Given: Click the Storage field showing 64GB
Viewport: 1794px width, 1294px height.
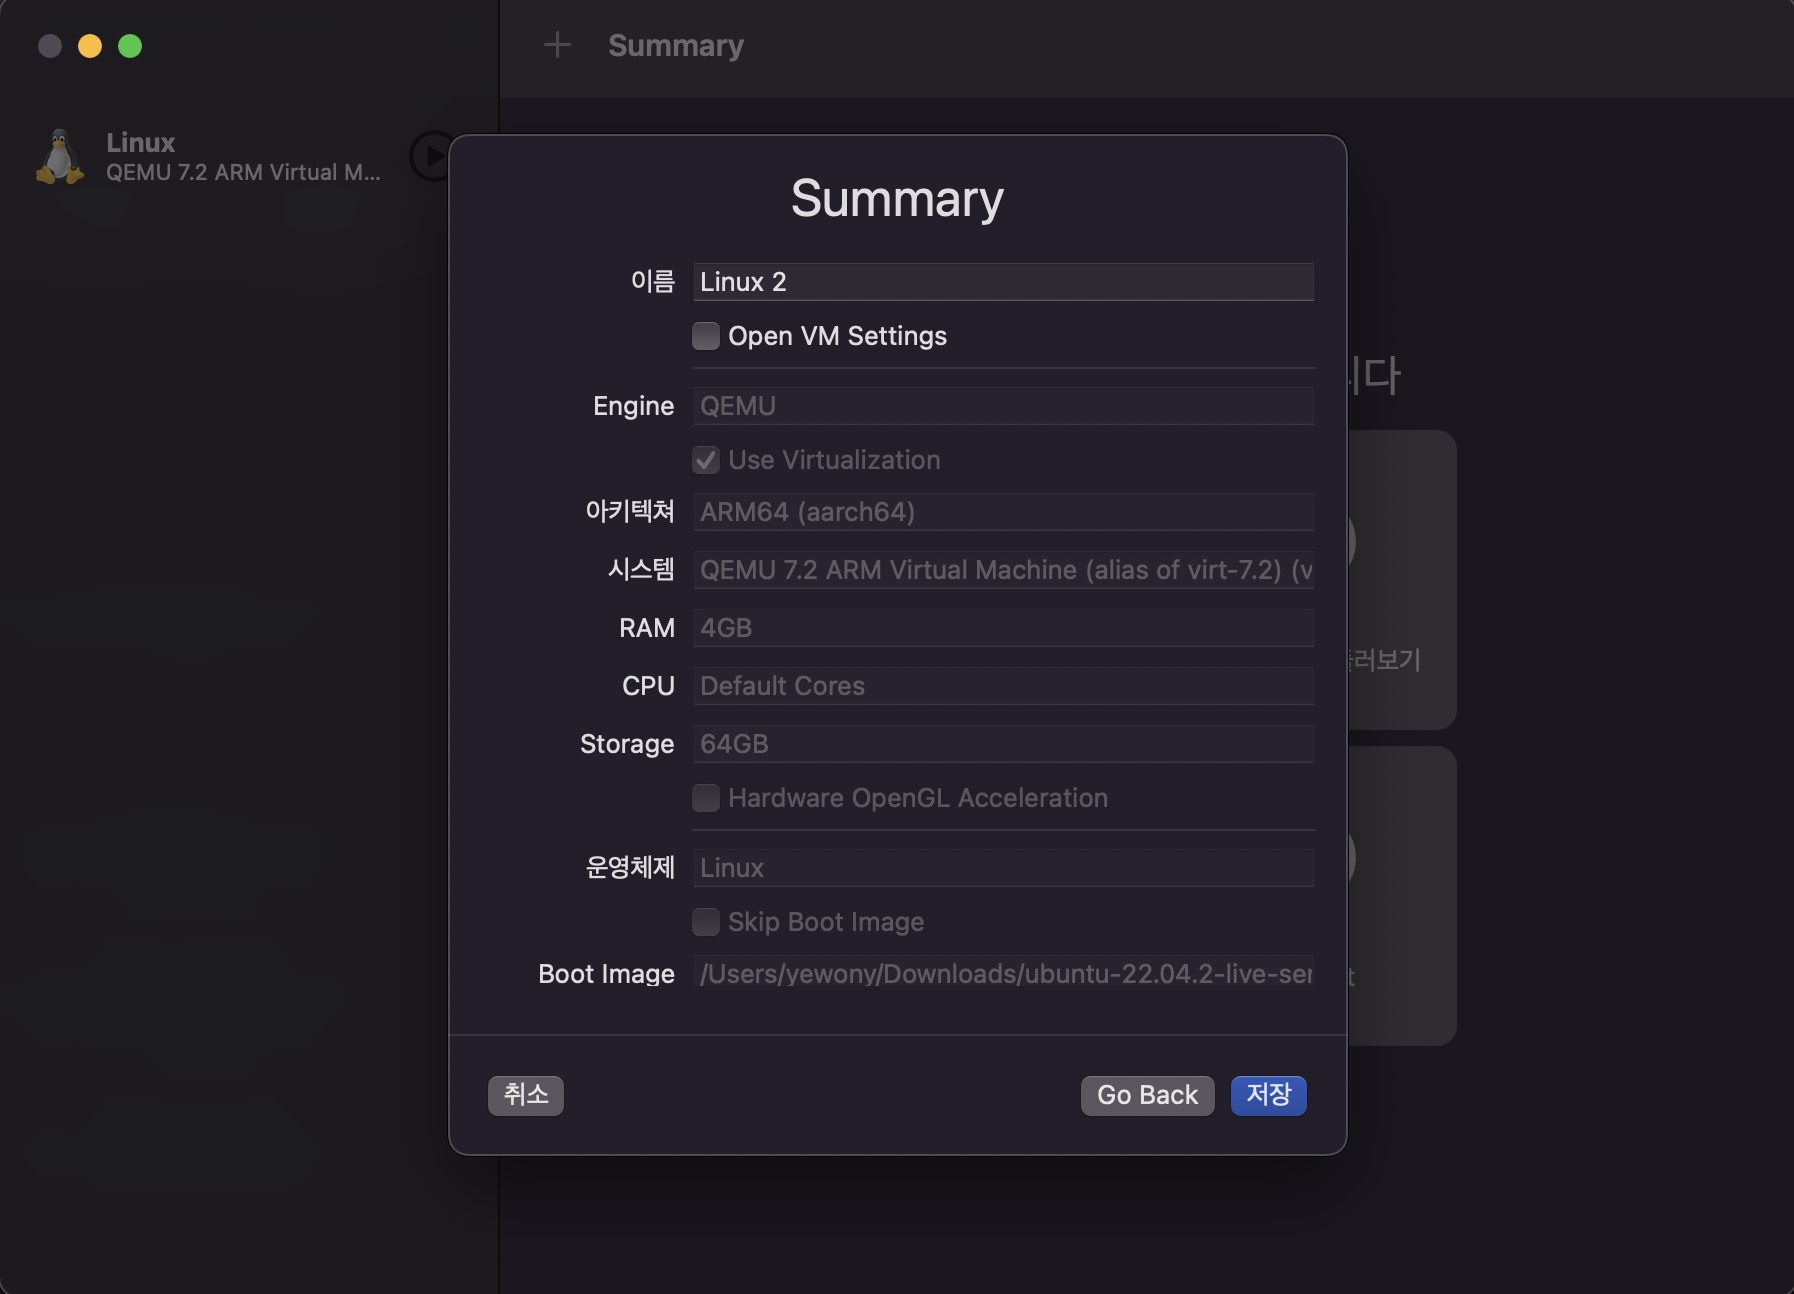Looking at the screenshot, I should click(1003, 744).
